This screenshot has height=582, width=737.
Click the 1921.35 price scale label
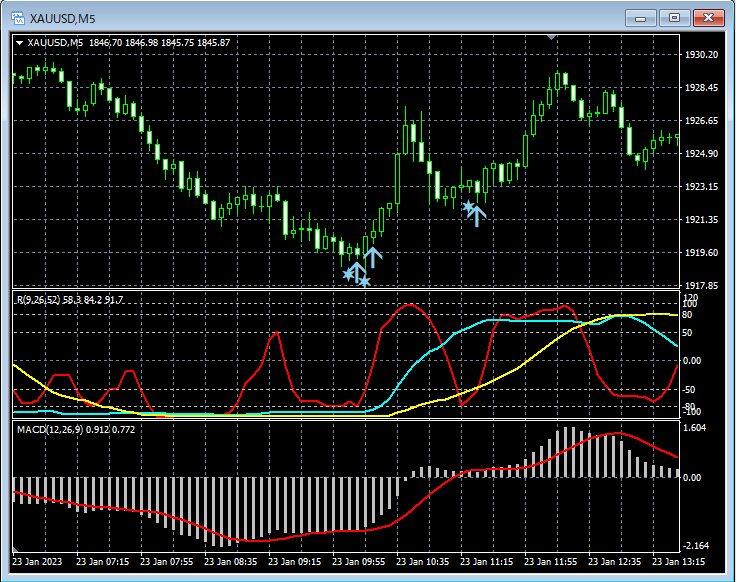tap(701, 220)
